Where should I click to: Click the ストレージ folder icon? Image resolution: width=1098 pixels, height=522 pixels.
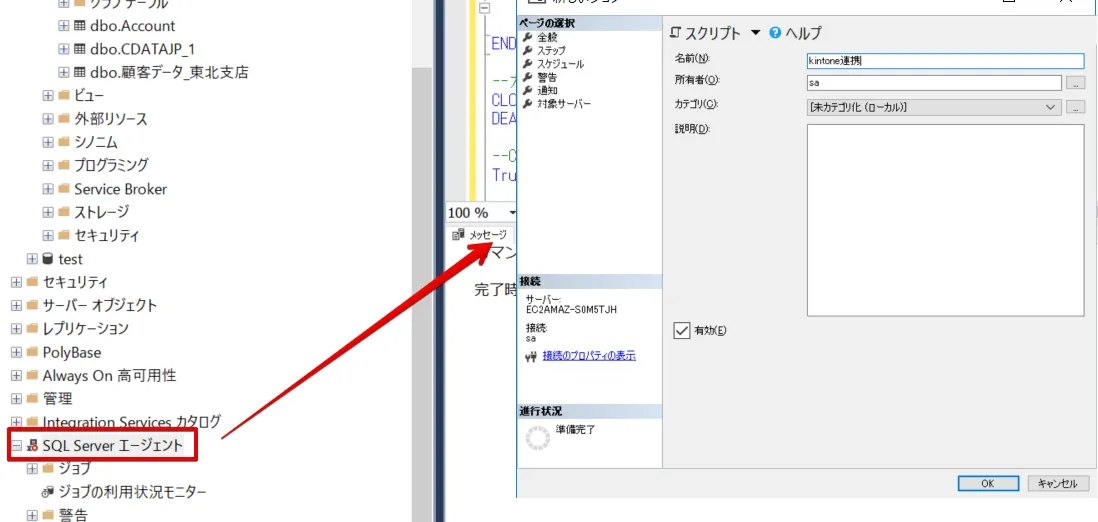click(64, 212)
